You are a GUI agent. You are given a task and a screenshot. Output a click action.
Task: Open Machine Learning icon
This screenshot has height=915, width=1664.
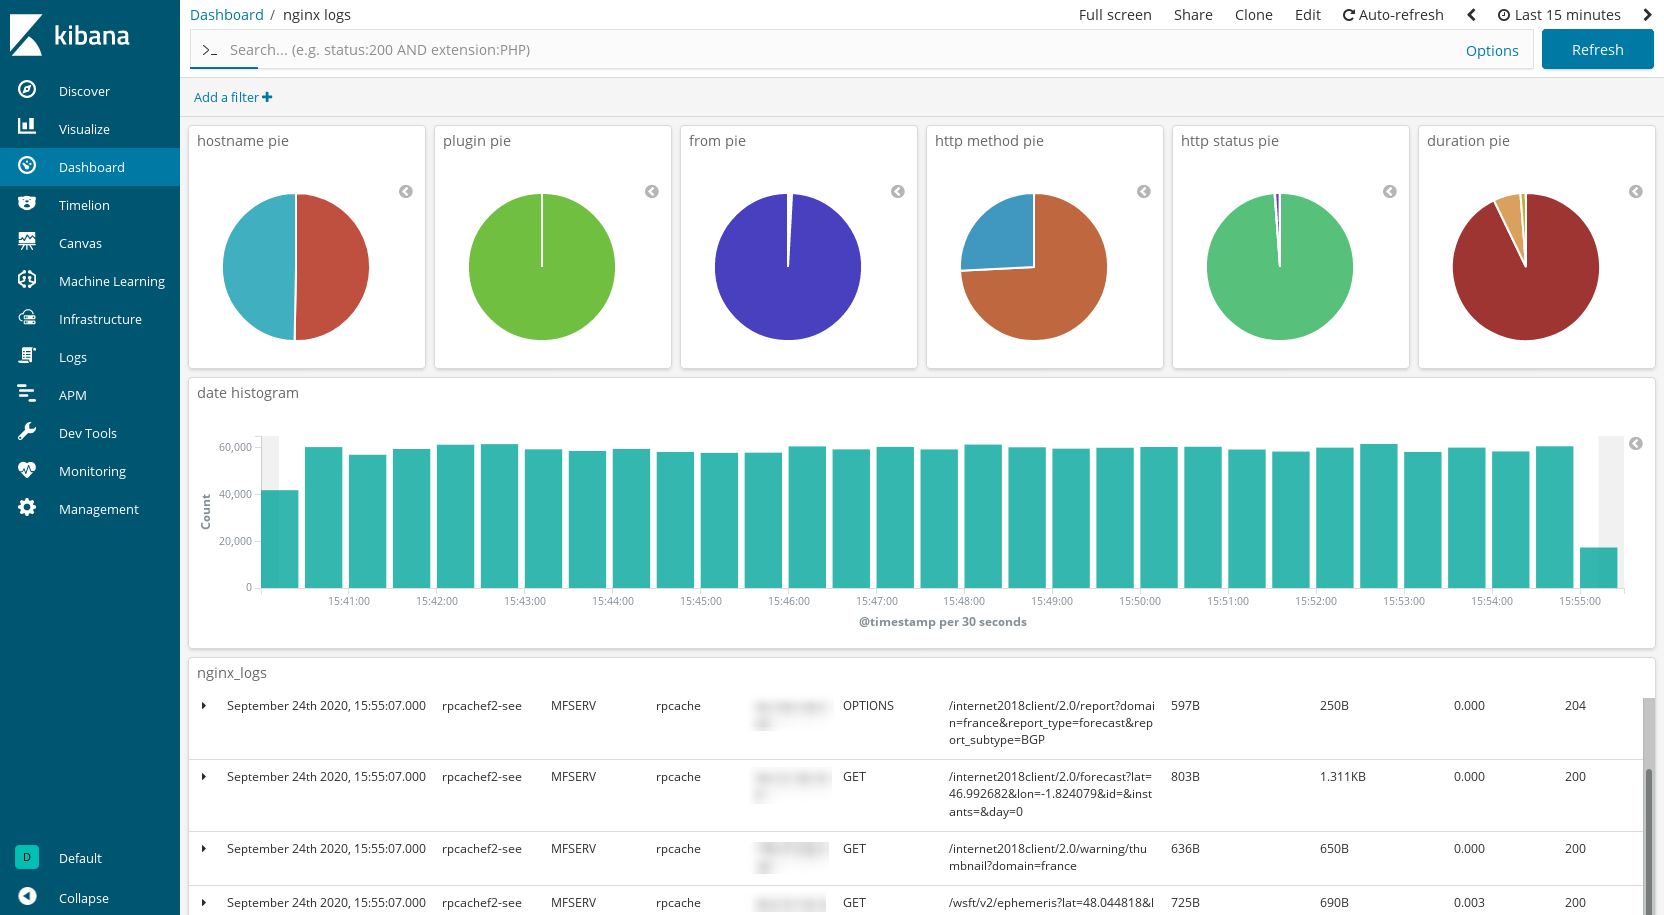27,280
